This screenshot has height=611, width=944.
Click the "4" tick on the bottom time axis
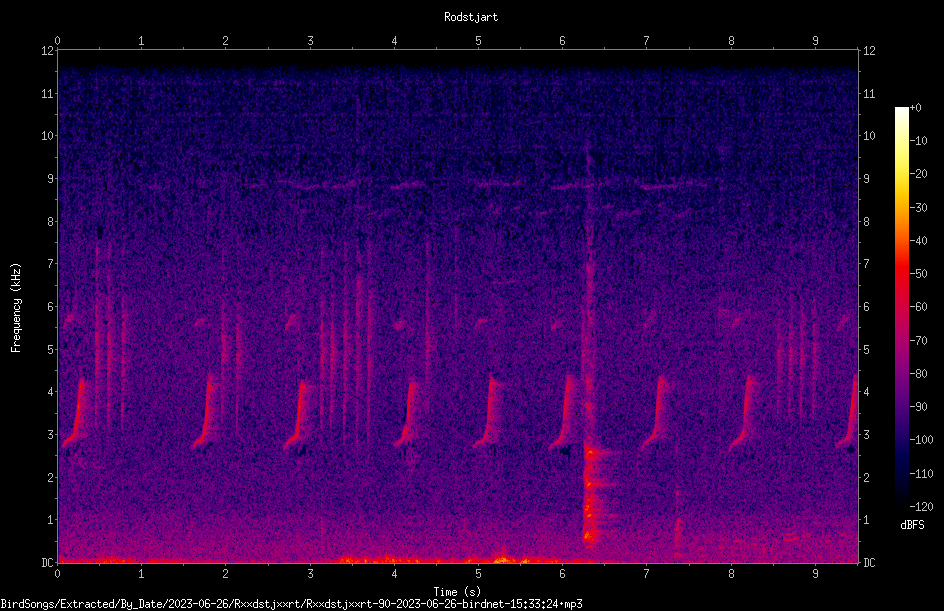pyautogui.click(x=394, y=574)
